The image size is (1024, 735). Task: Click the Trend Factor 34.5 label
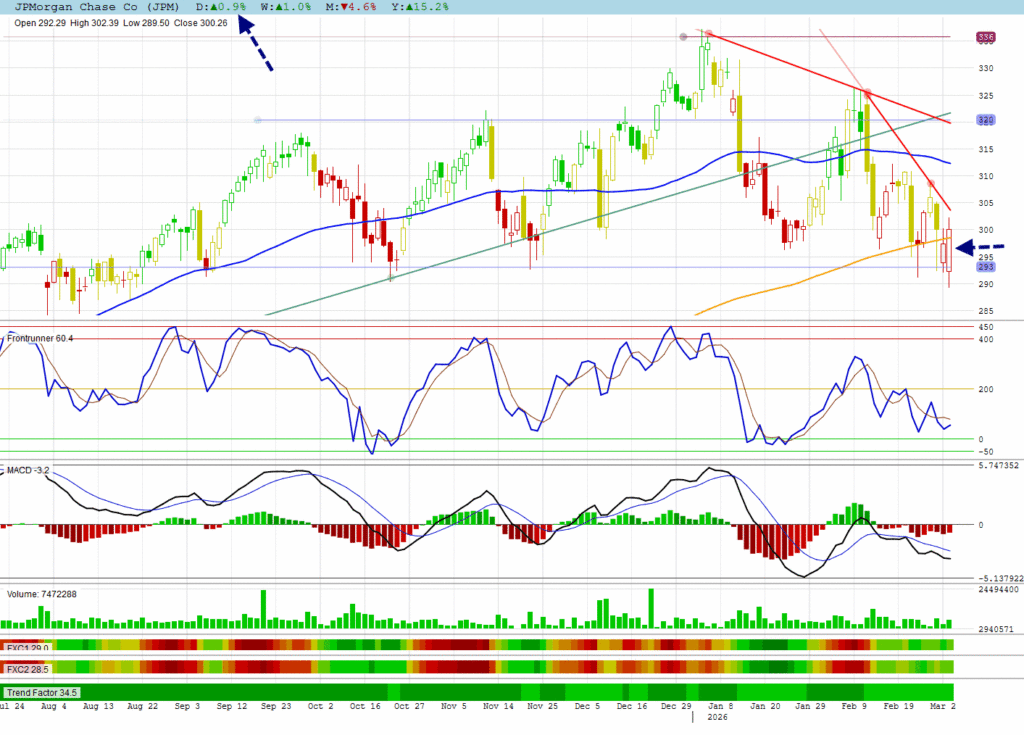click(x=43, y=692)
